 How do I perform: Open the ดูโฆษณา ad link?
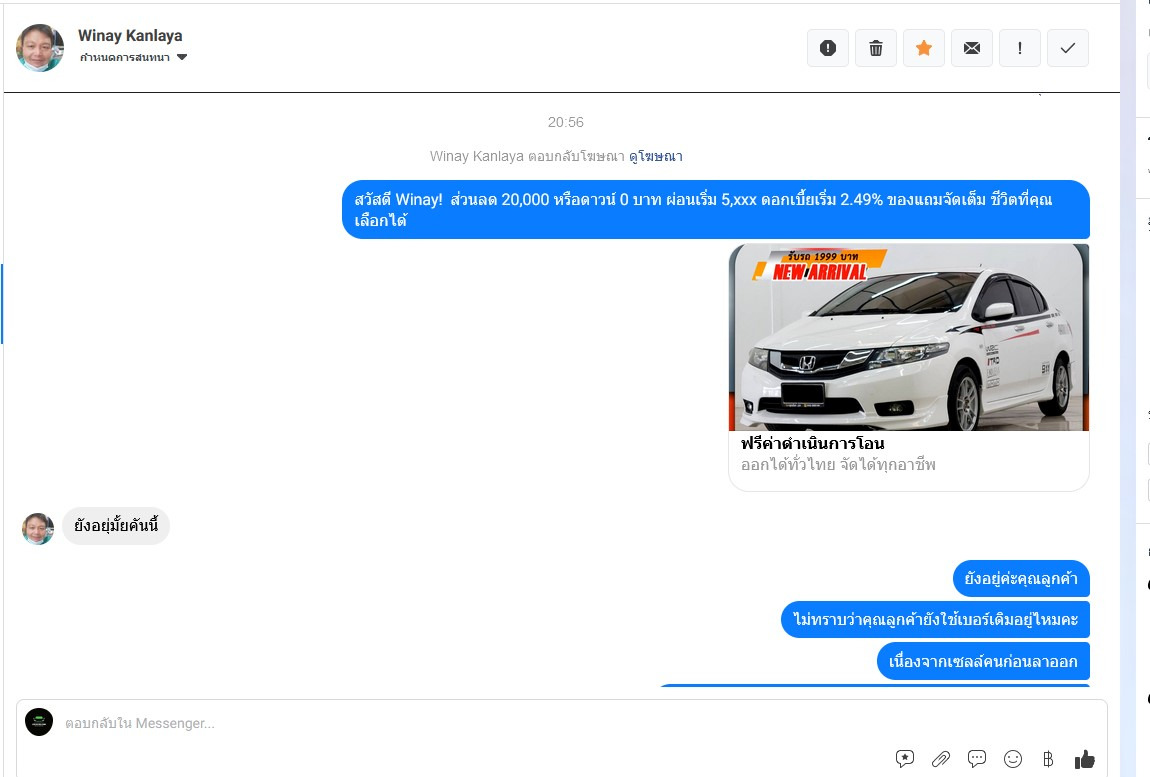656,156
